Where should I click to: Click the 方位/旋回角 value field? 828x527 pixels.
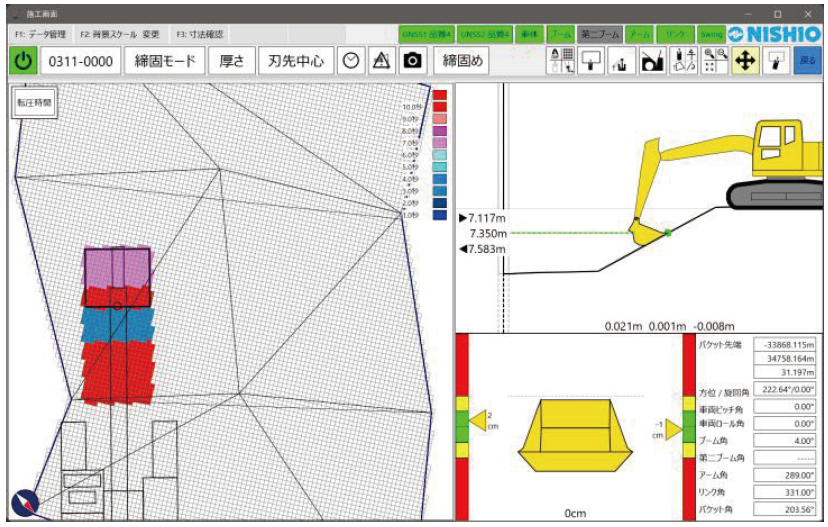click(x=785, y=390)
